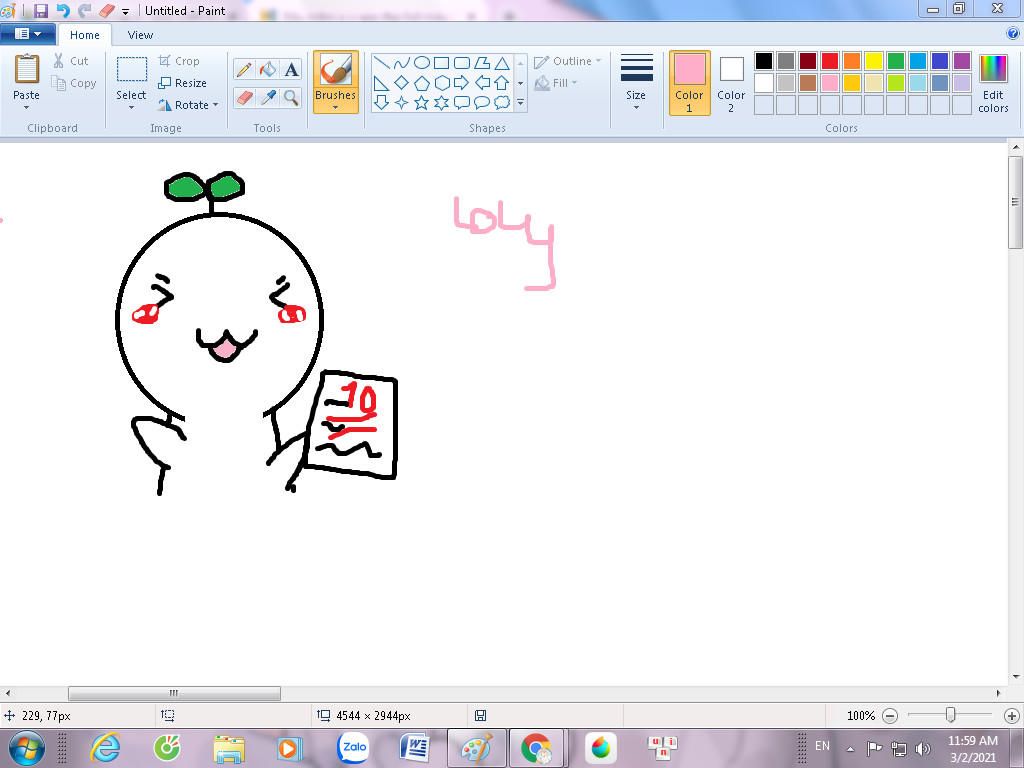Expand the Select options arrow
1024x768 pixels.
[131, 107]
